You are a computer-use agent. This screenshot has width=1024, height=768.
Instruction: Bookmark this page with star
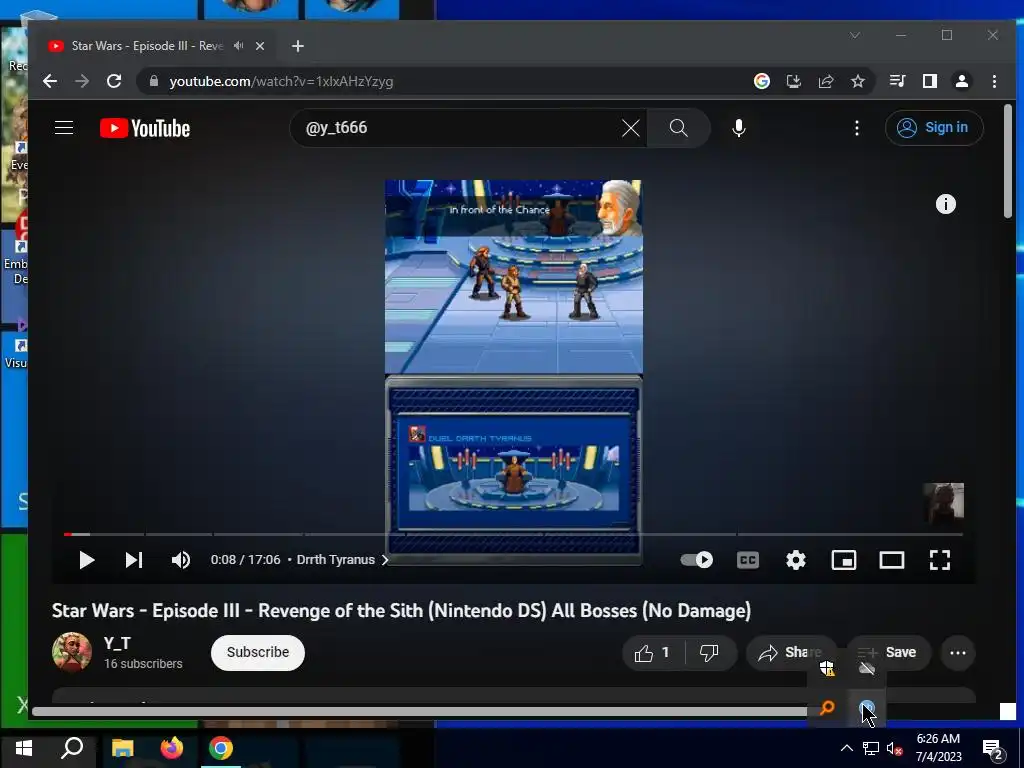[857, 81]
